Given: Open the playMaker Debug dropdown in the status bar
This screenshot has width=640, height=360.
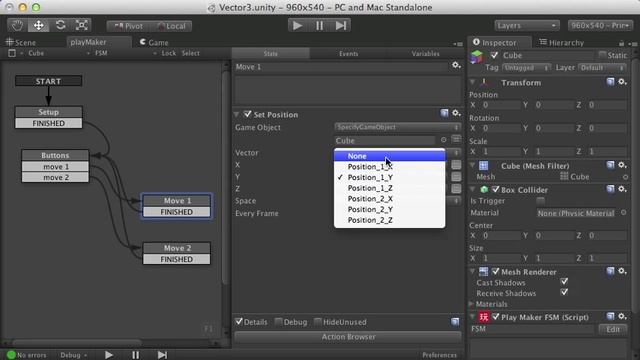Looking at the screenshot, I should click(x=73, y=355).
